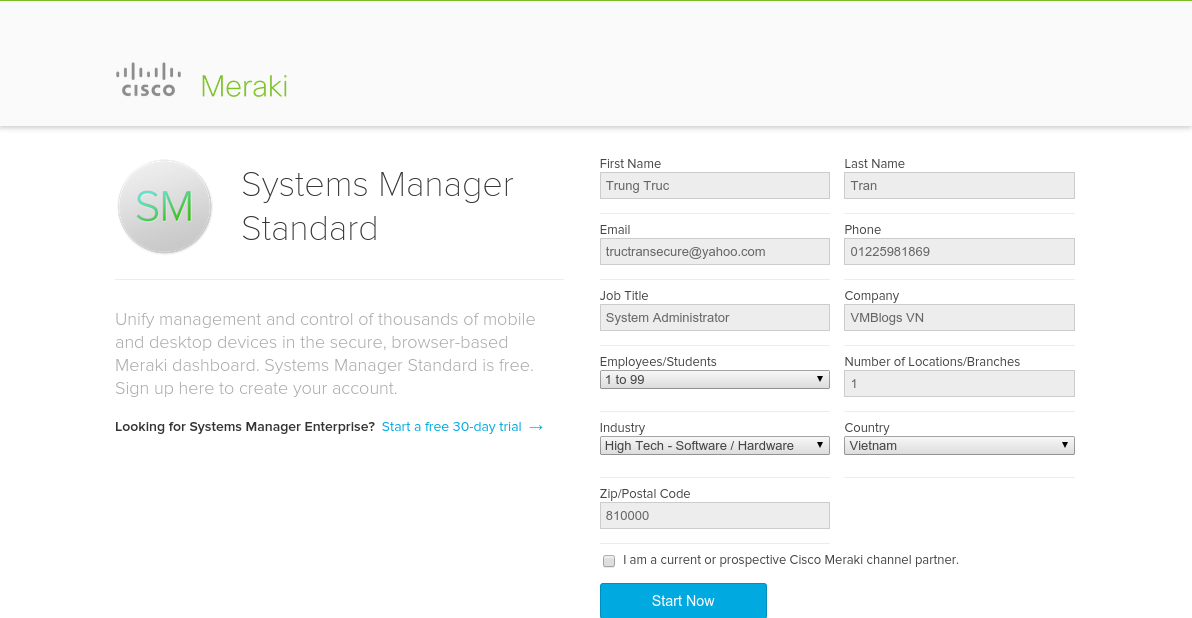Click the First Name input field
This screenshot has width=1192, height=618.
coord(714,186)
